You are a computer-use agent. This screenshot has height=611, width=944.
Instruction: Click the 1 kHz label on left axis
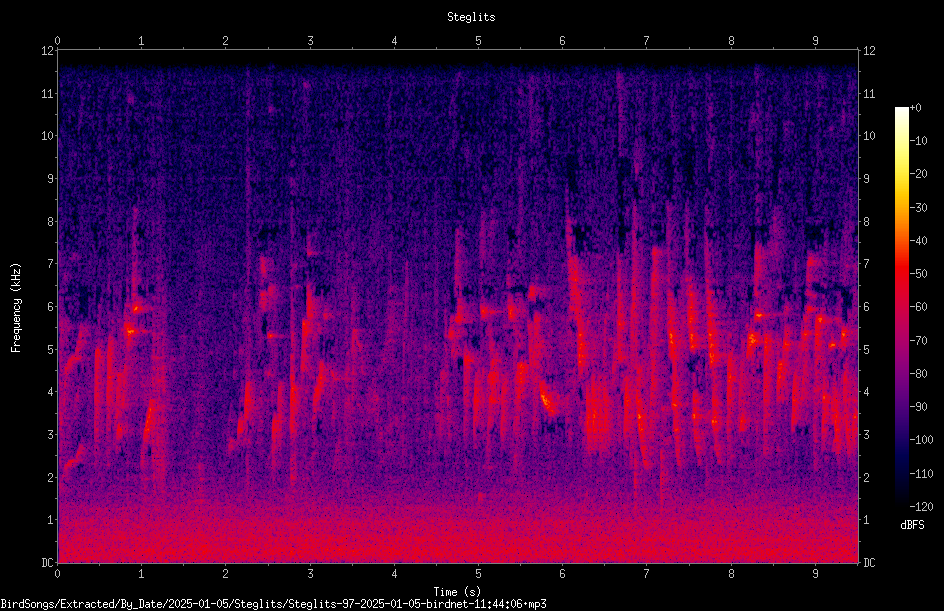click(51, 520)
